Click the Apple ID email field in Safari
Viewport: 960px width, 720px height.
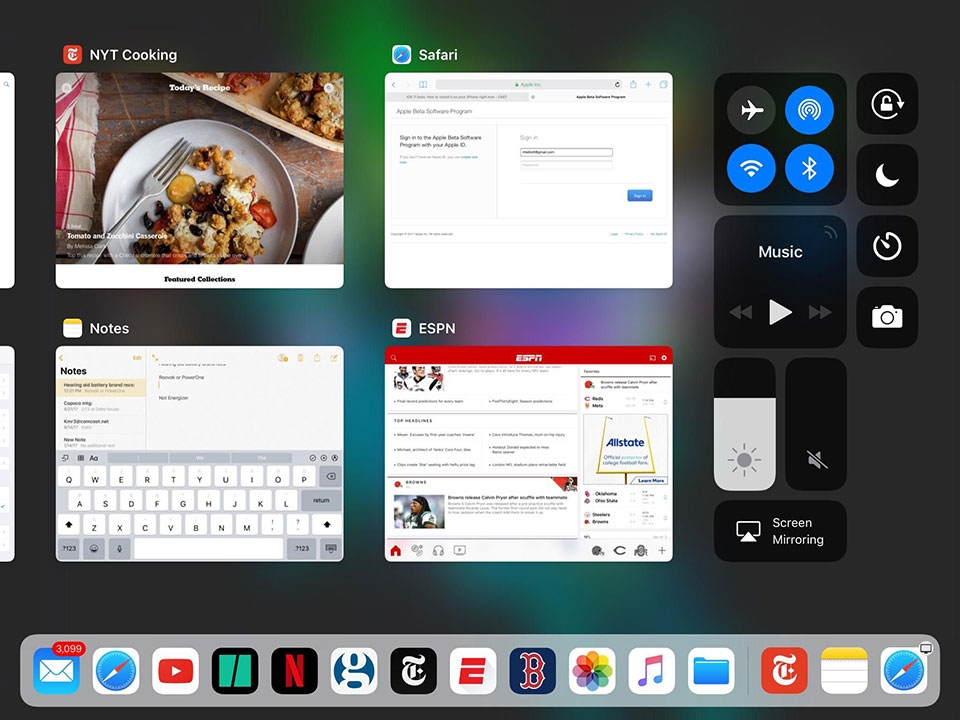566,152
